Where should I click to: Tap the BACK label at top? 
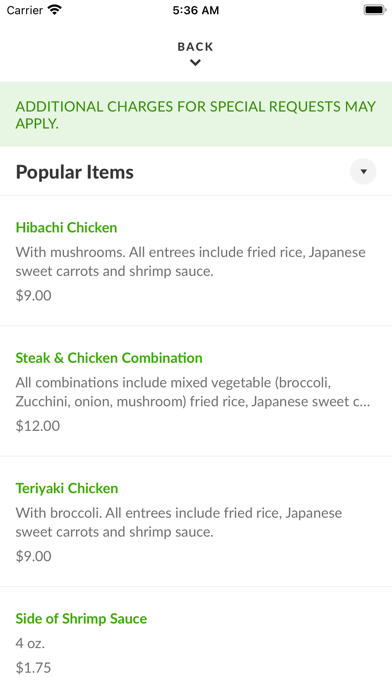tap(195, 47)
